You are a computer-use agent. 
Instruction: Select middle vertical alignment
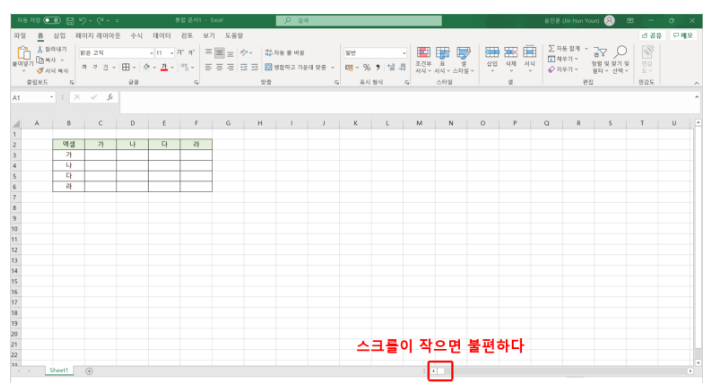(x=219, y=53)
